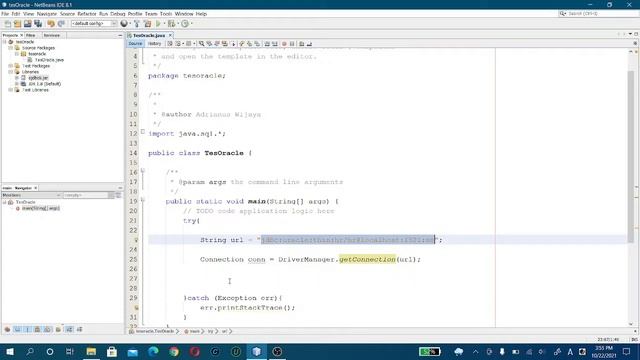This screenshot has height=360, width=640.
Task: Click the Debug Project icon
Action: 171,24
